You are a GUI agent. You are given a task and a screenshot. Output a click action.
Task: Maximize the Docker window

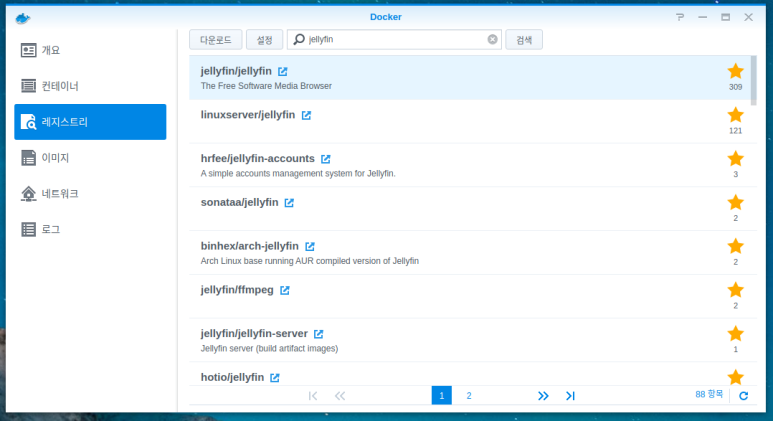[726, 17]
